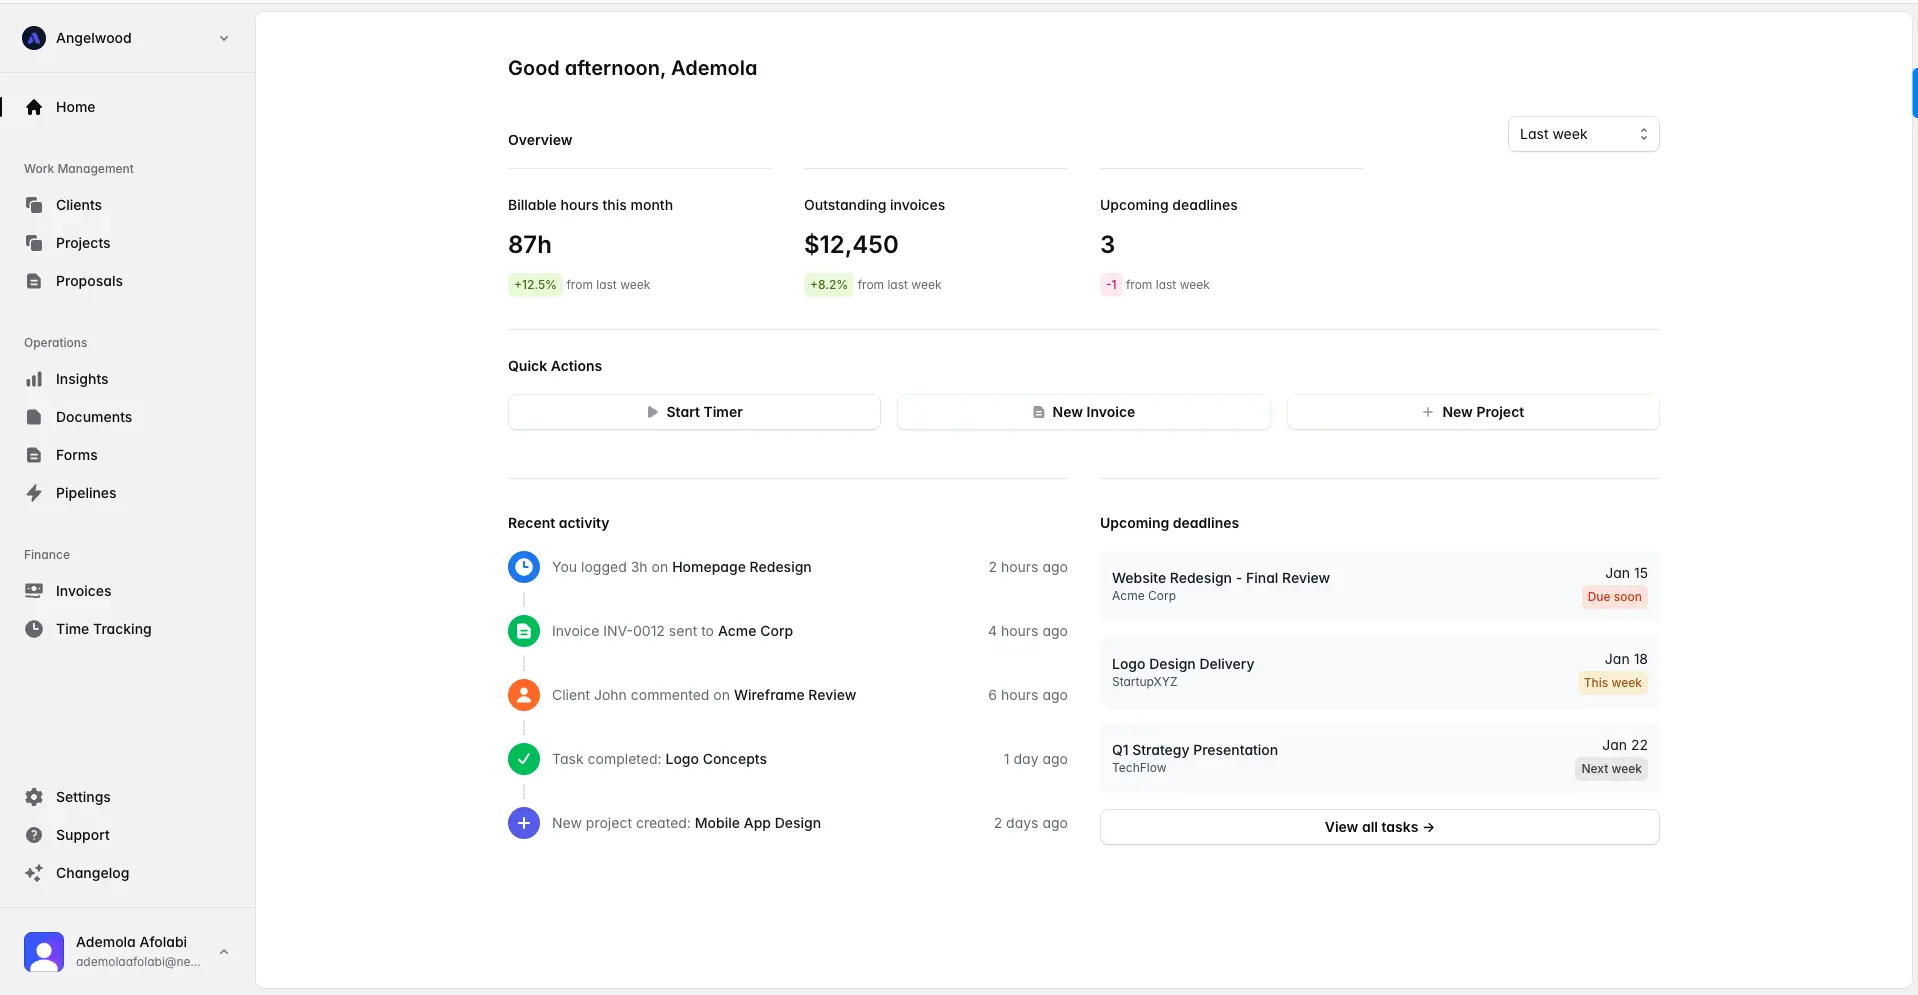
Task: Click the blue clock activity icon
Action: click(x=523, y=567)
